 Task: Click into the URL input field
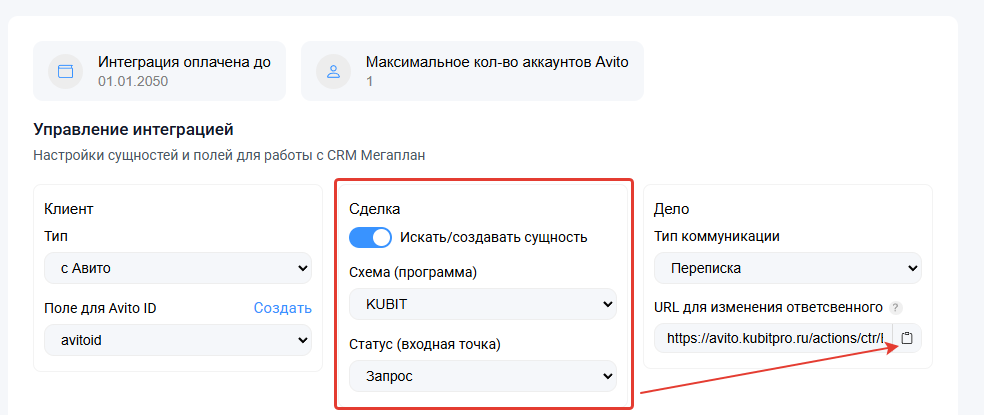coord(774,338)
